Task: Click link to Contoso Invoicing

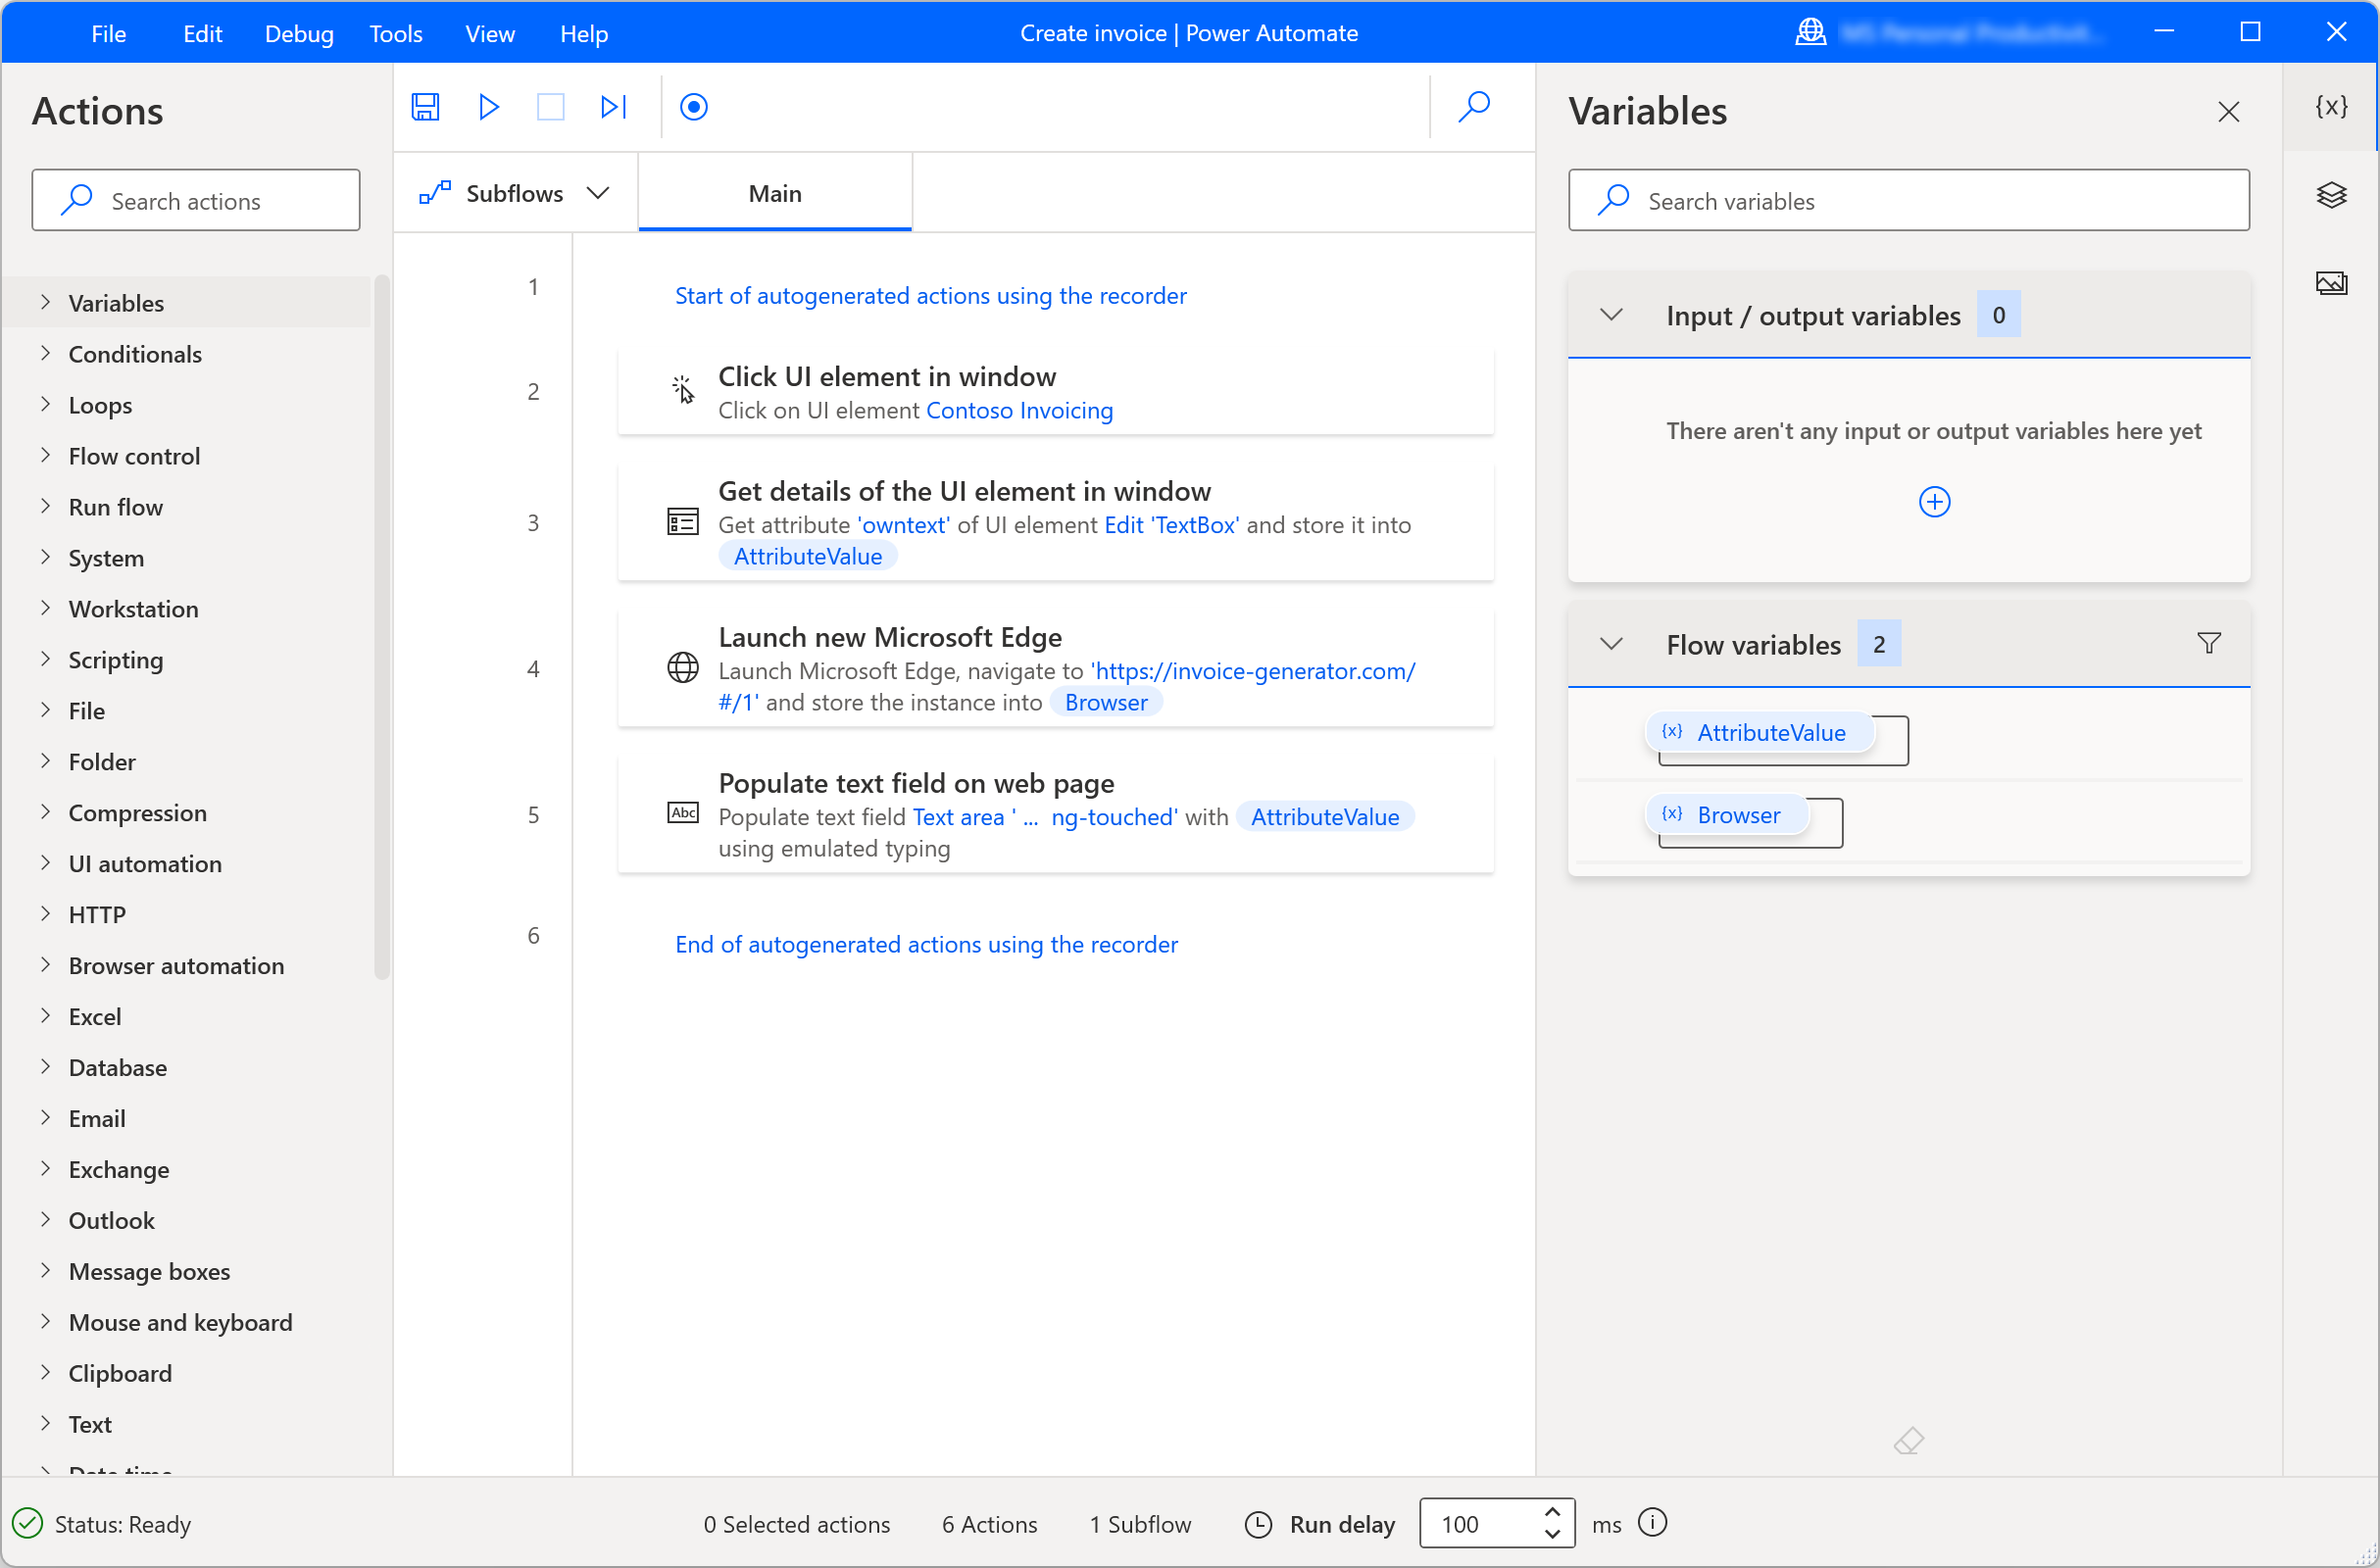Action: click(1020, 410)
